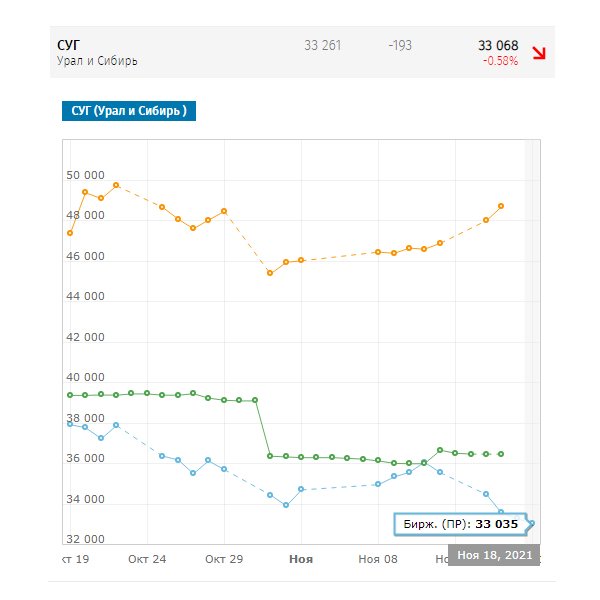Click the -193 price change value

(400, 46)
